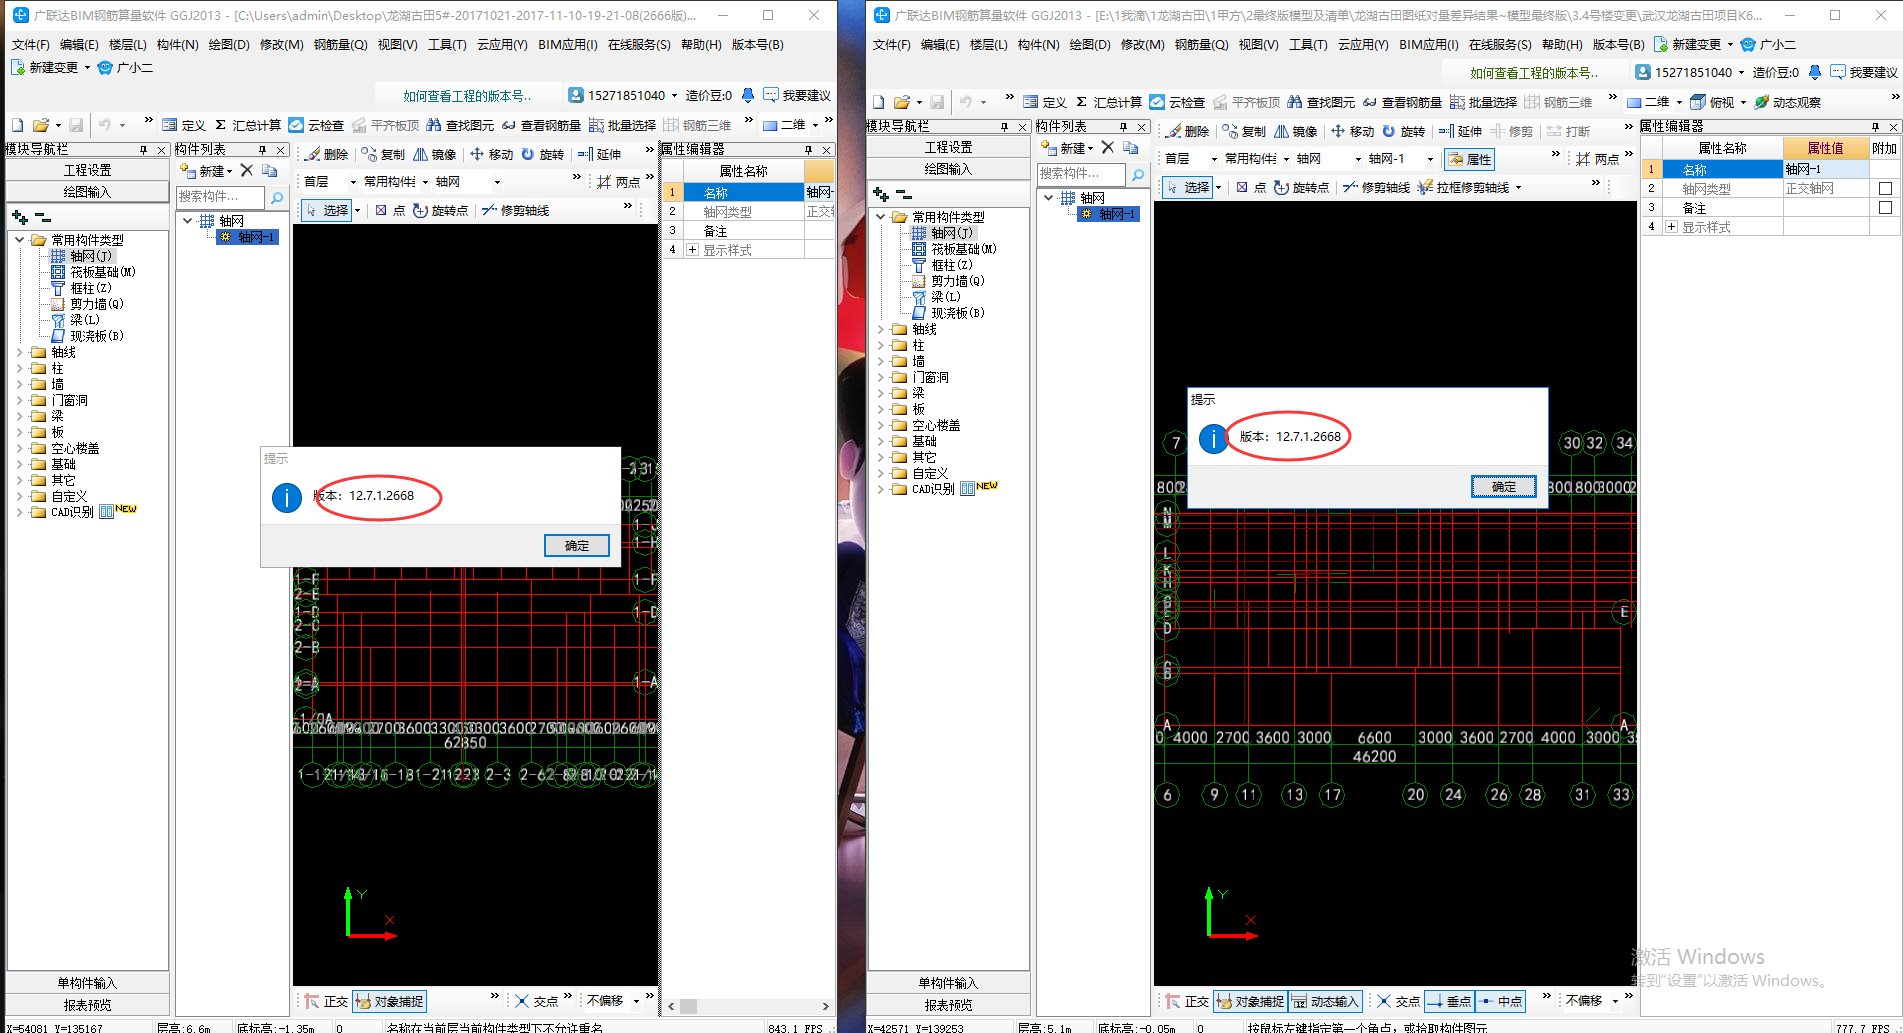
Task: Click collapse-all minus icon in right navigation
Action: click(x=903, y=194)
